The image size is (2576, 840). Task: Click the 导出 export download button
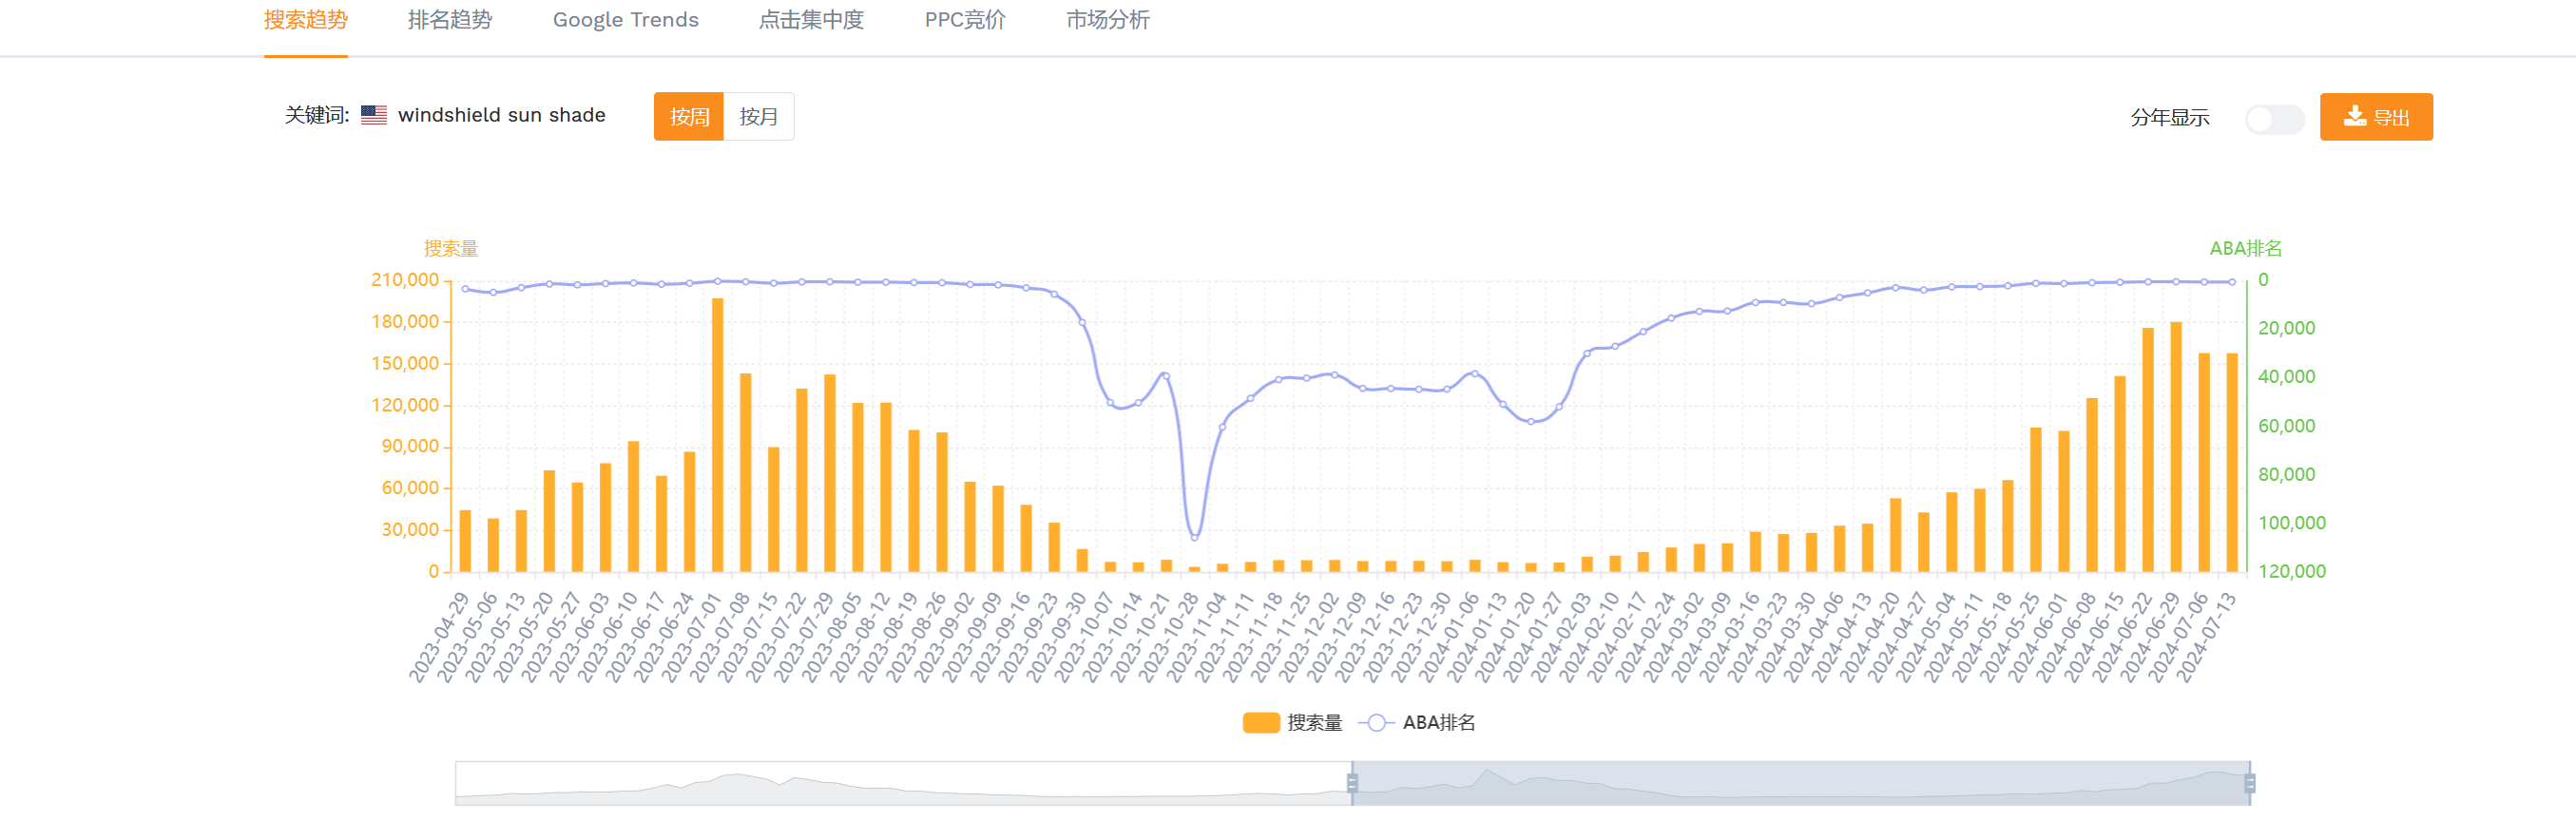[x=2375, y=117]
